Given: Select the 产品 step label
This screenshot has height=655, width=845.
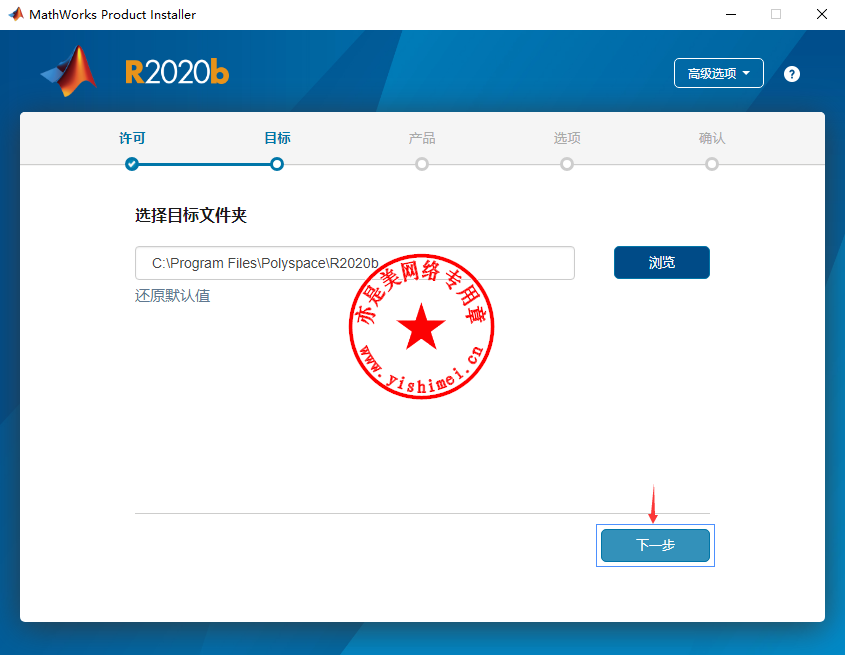Looking at the screenshot, I should tap(422, 138).
